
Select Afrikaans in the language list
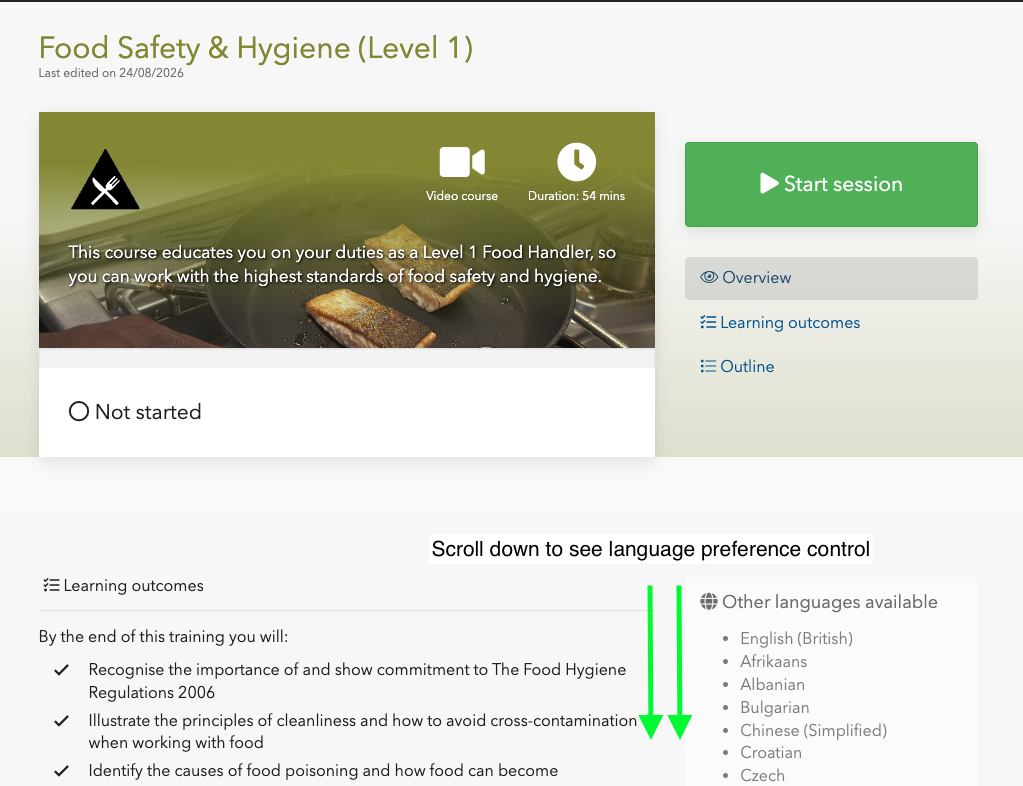(x=773, y=661)
